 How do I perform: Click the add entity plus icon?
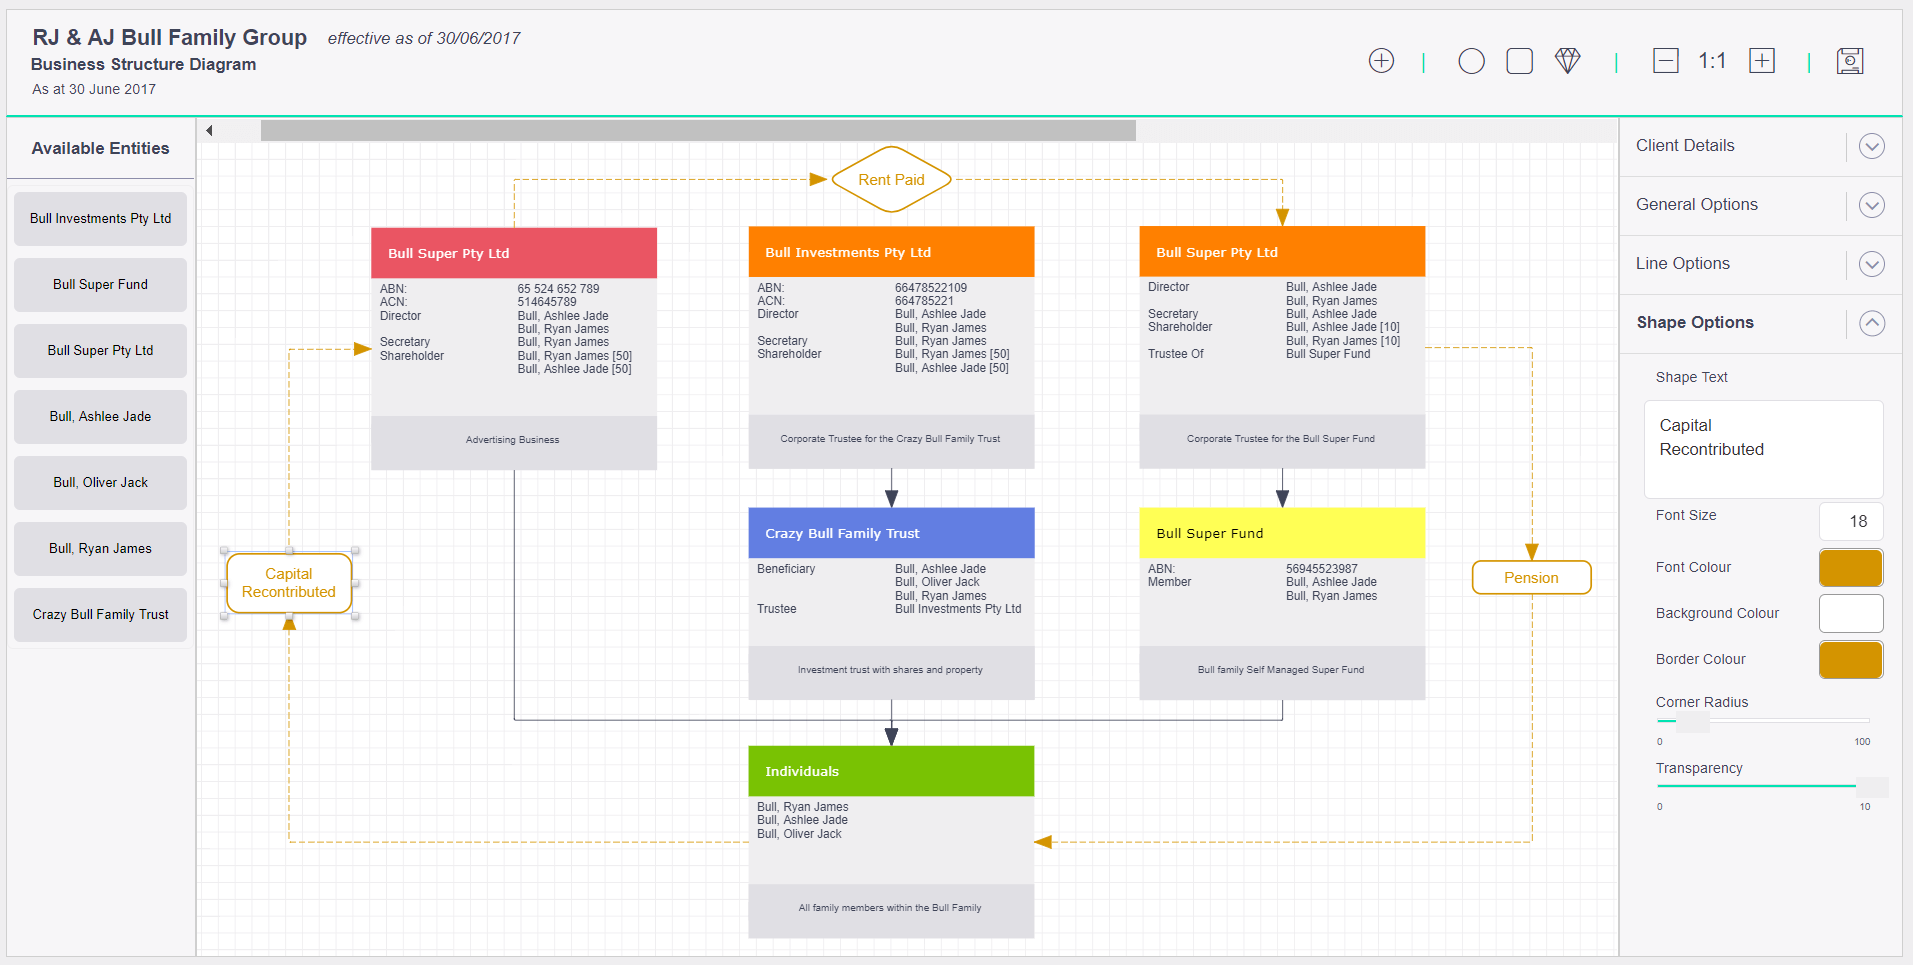(x=1381, y=60)
